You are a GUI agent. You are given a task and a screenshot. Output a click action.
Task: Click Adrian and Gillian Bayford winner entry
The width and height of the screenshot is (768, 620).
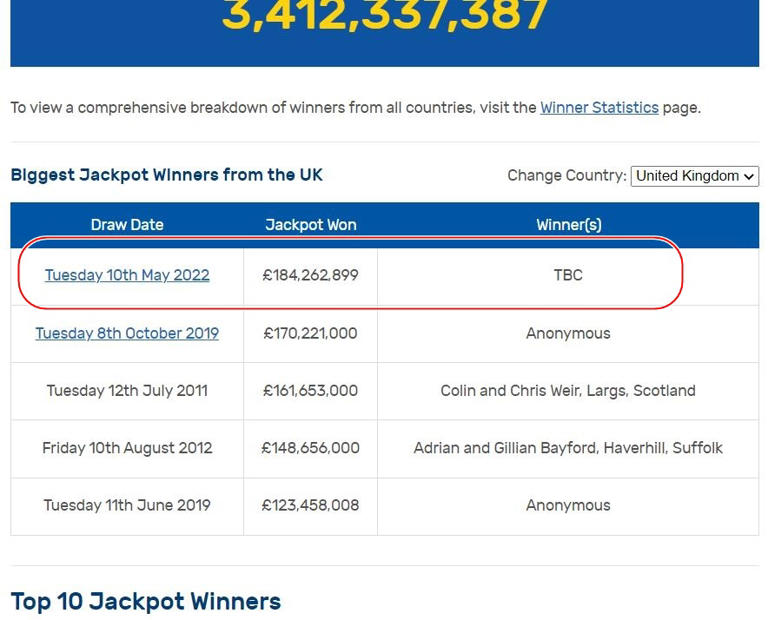568,448
